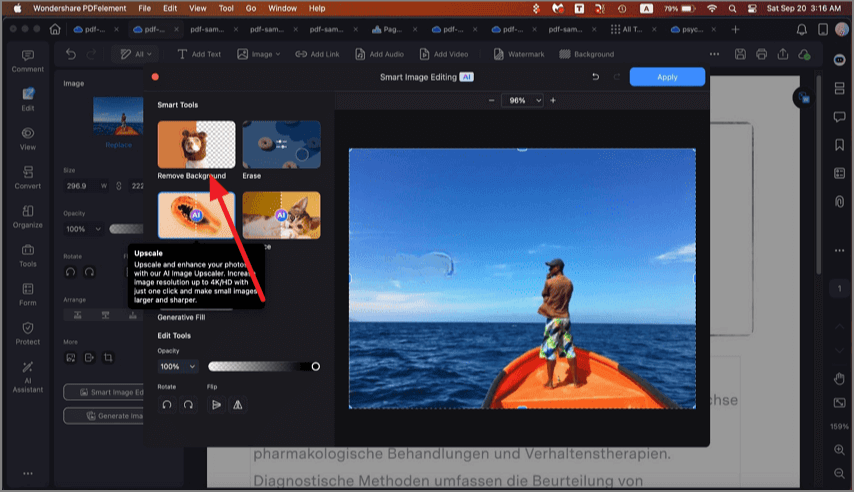The image size is (854, 492).
Task: Select the Erase smart tool thumbnail
Action: [281, 144]
